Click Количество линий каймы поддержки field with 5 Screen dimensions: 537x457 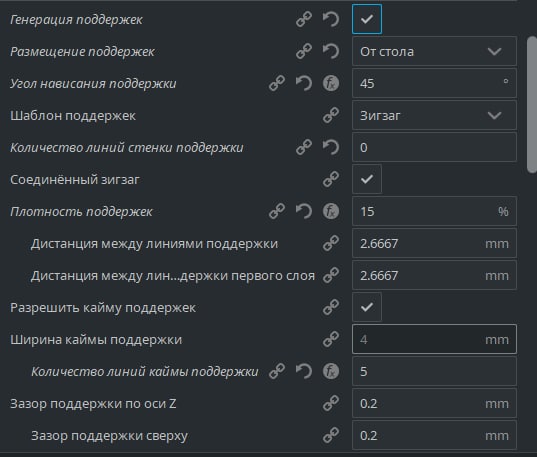[434, 371]
